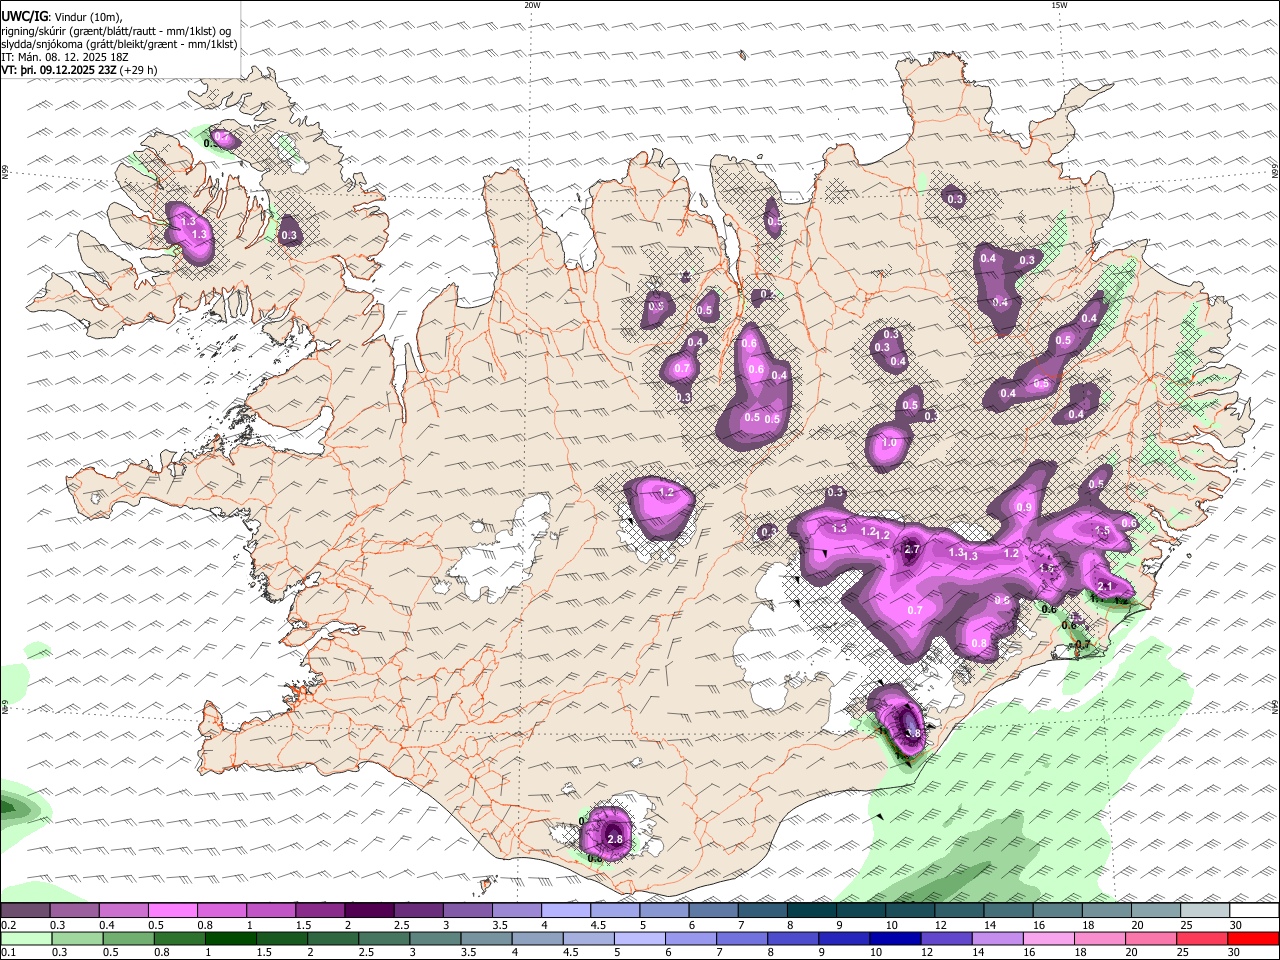Click the UWC/IG Vindur (10m) title text
This screenshot has width=1280, height=960.
tap(62, 16)
